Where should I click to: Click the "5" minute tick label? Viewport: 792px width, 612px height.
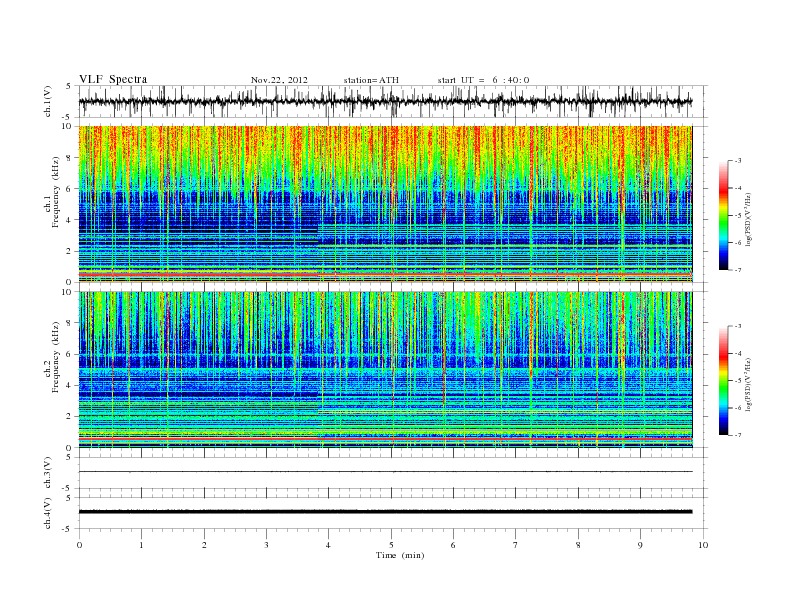391,545
